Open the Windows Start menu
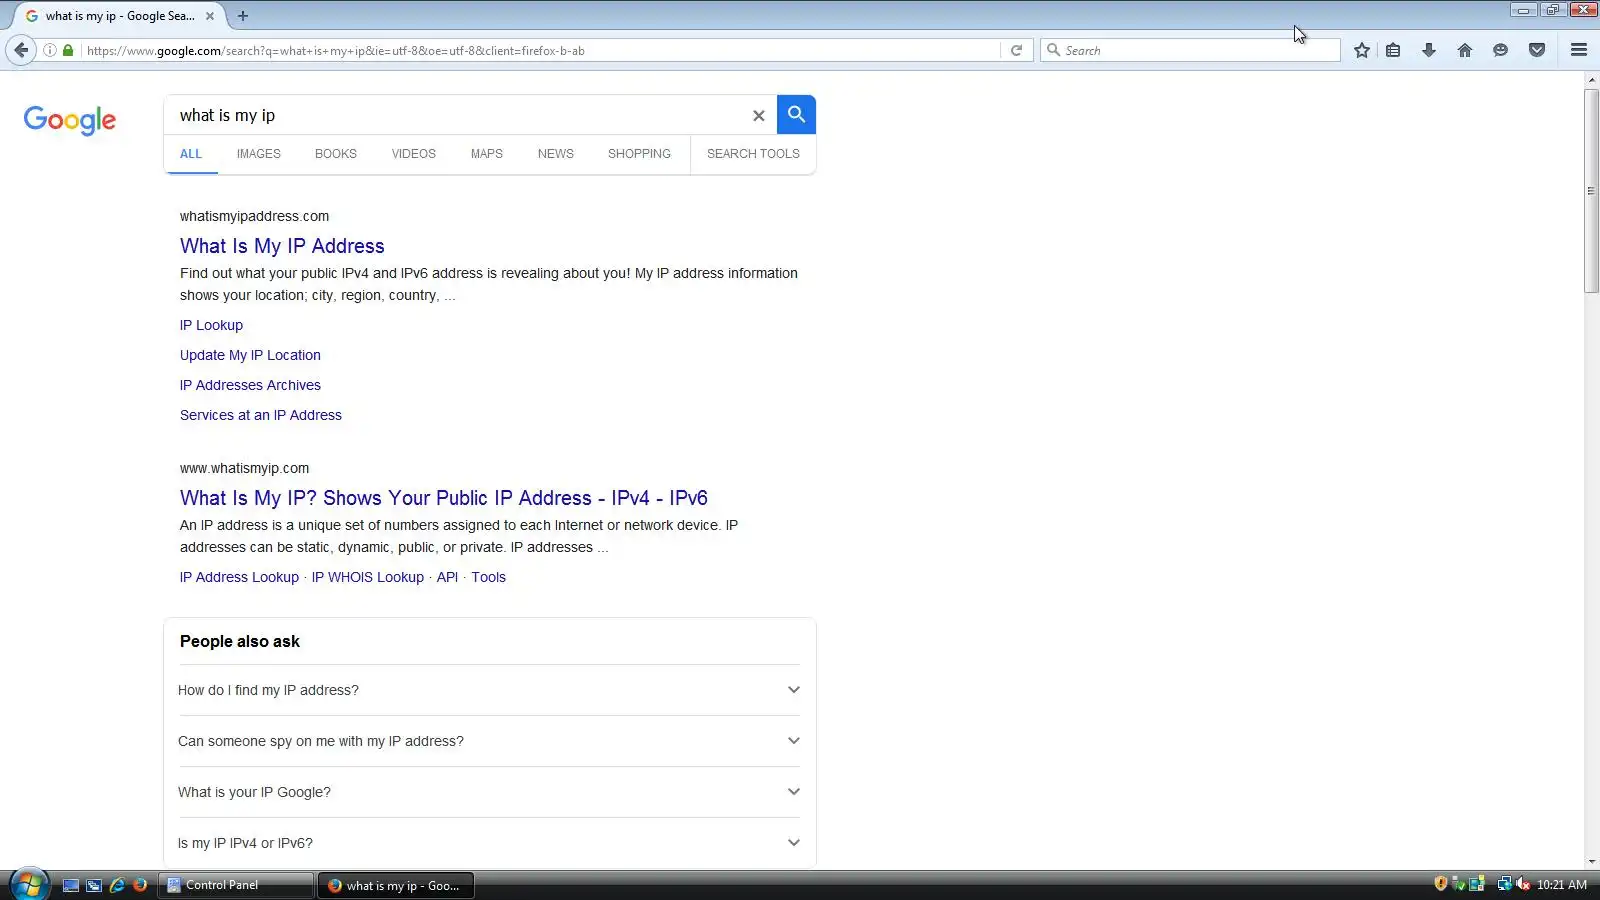This screenshot has width=1600, height=900. 29,884
